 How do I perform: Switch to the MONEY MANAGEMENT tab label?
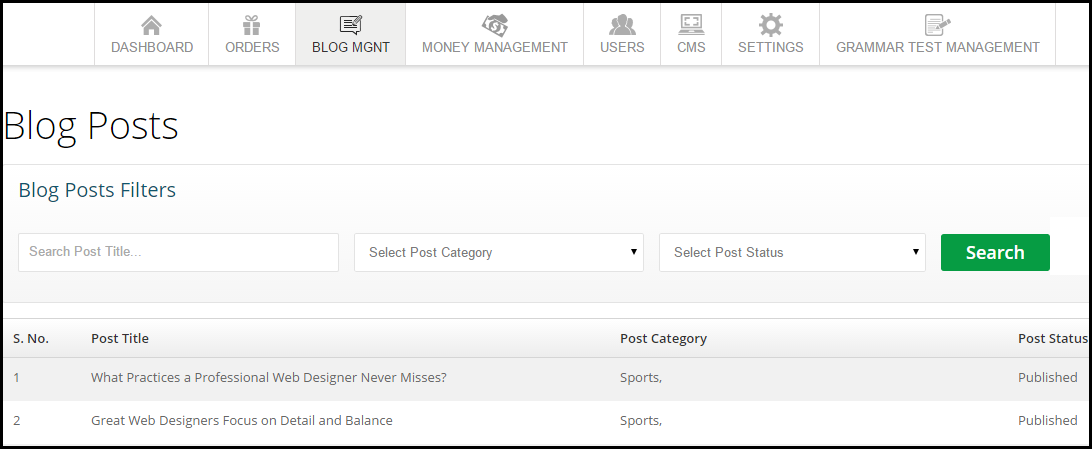pyautogui.click(x=494, y=47)
